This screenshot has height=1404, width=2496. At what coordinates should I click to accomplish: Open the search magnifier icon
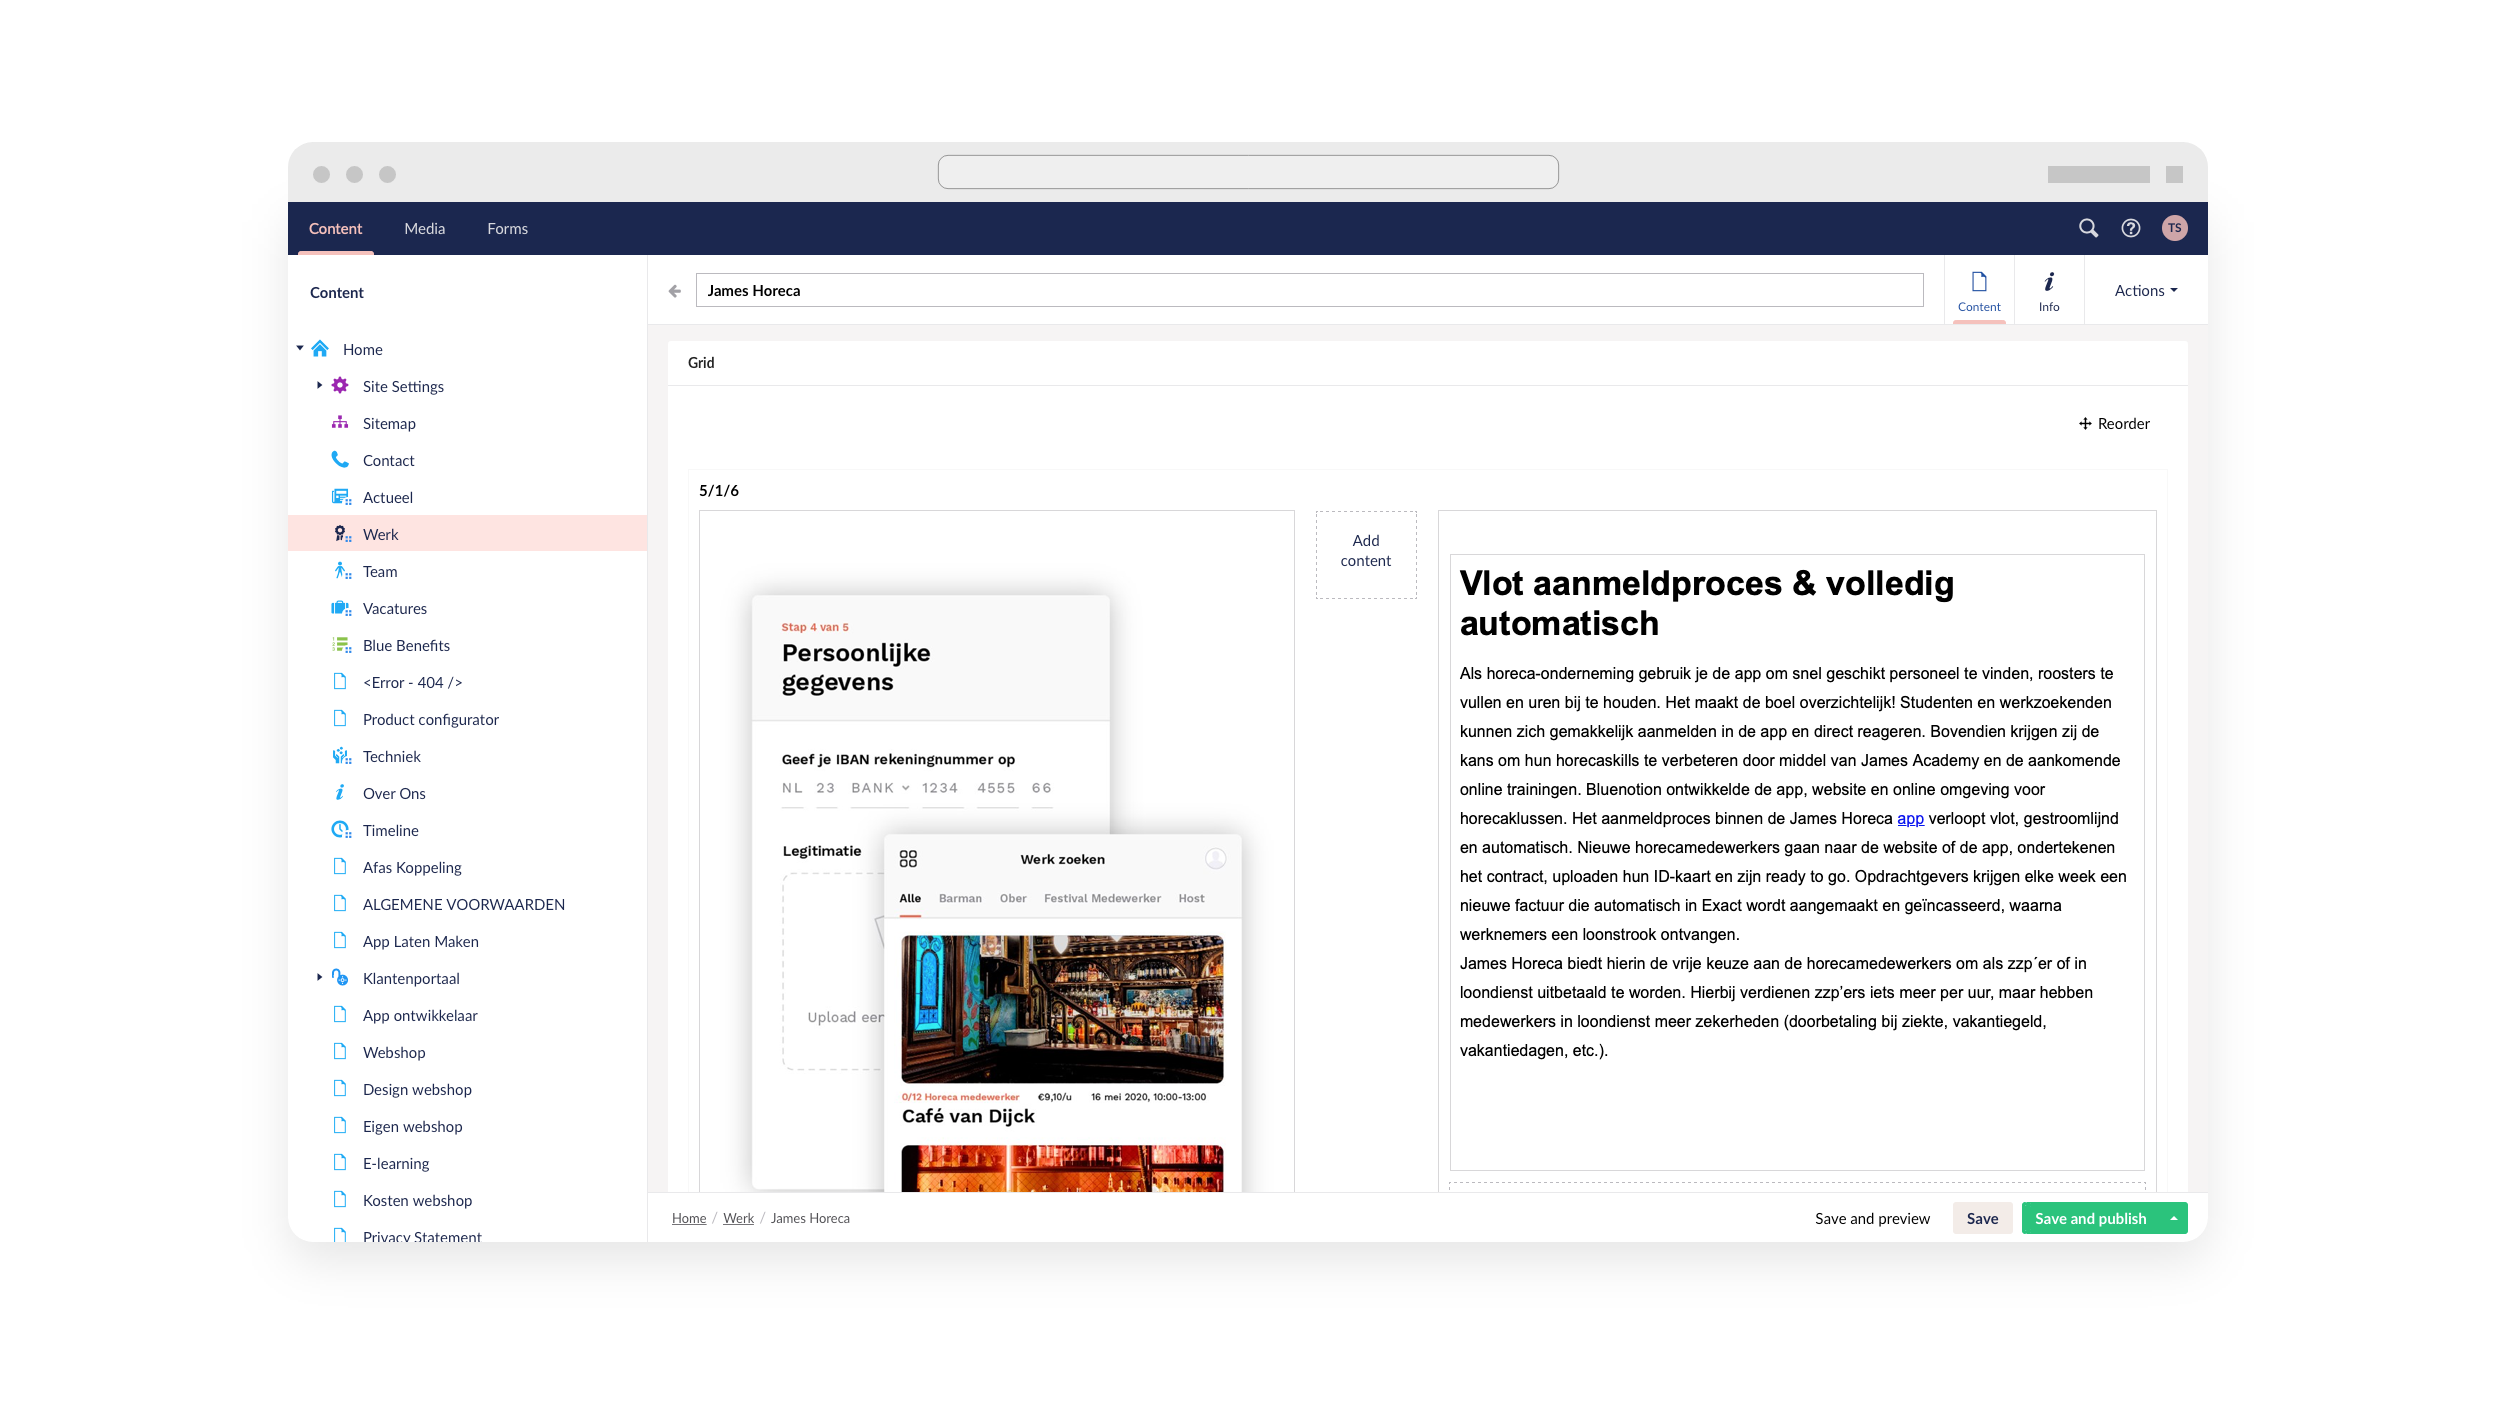2088,228
